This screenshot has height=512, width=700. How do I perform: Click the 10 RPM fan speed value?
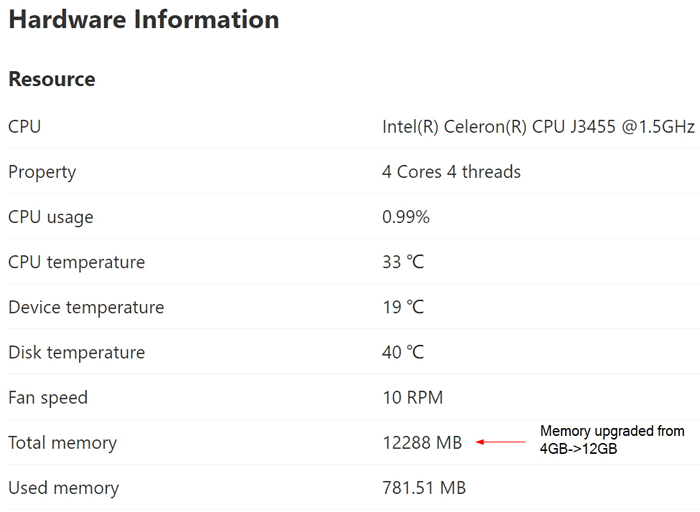pyautogui.click(x=413, y=397)
